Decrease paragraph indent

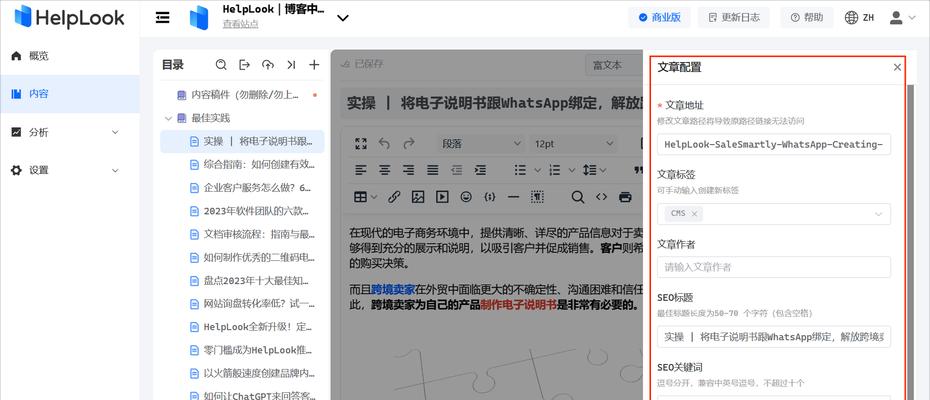(456, 170)
